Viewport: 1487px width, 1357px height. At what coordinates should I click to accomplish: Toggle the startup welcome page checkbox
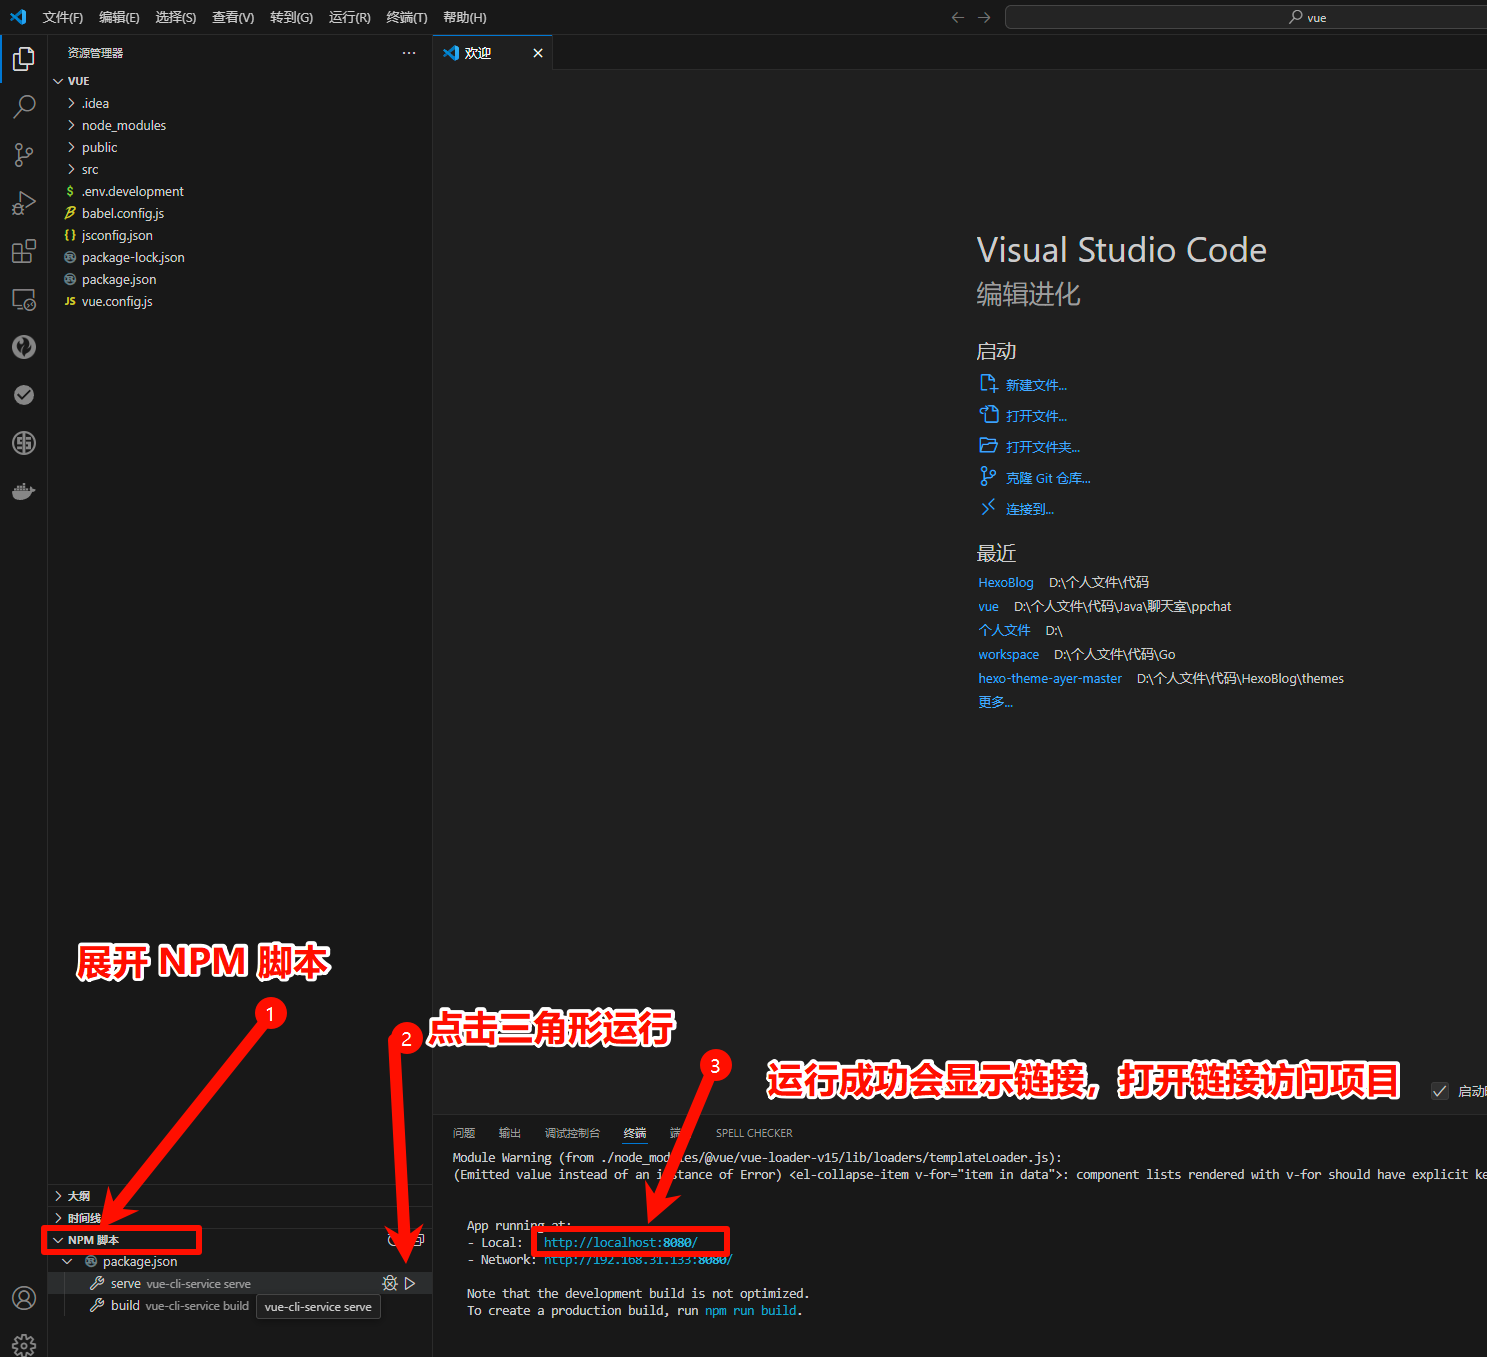coord(1440,1091)
